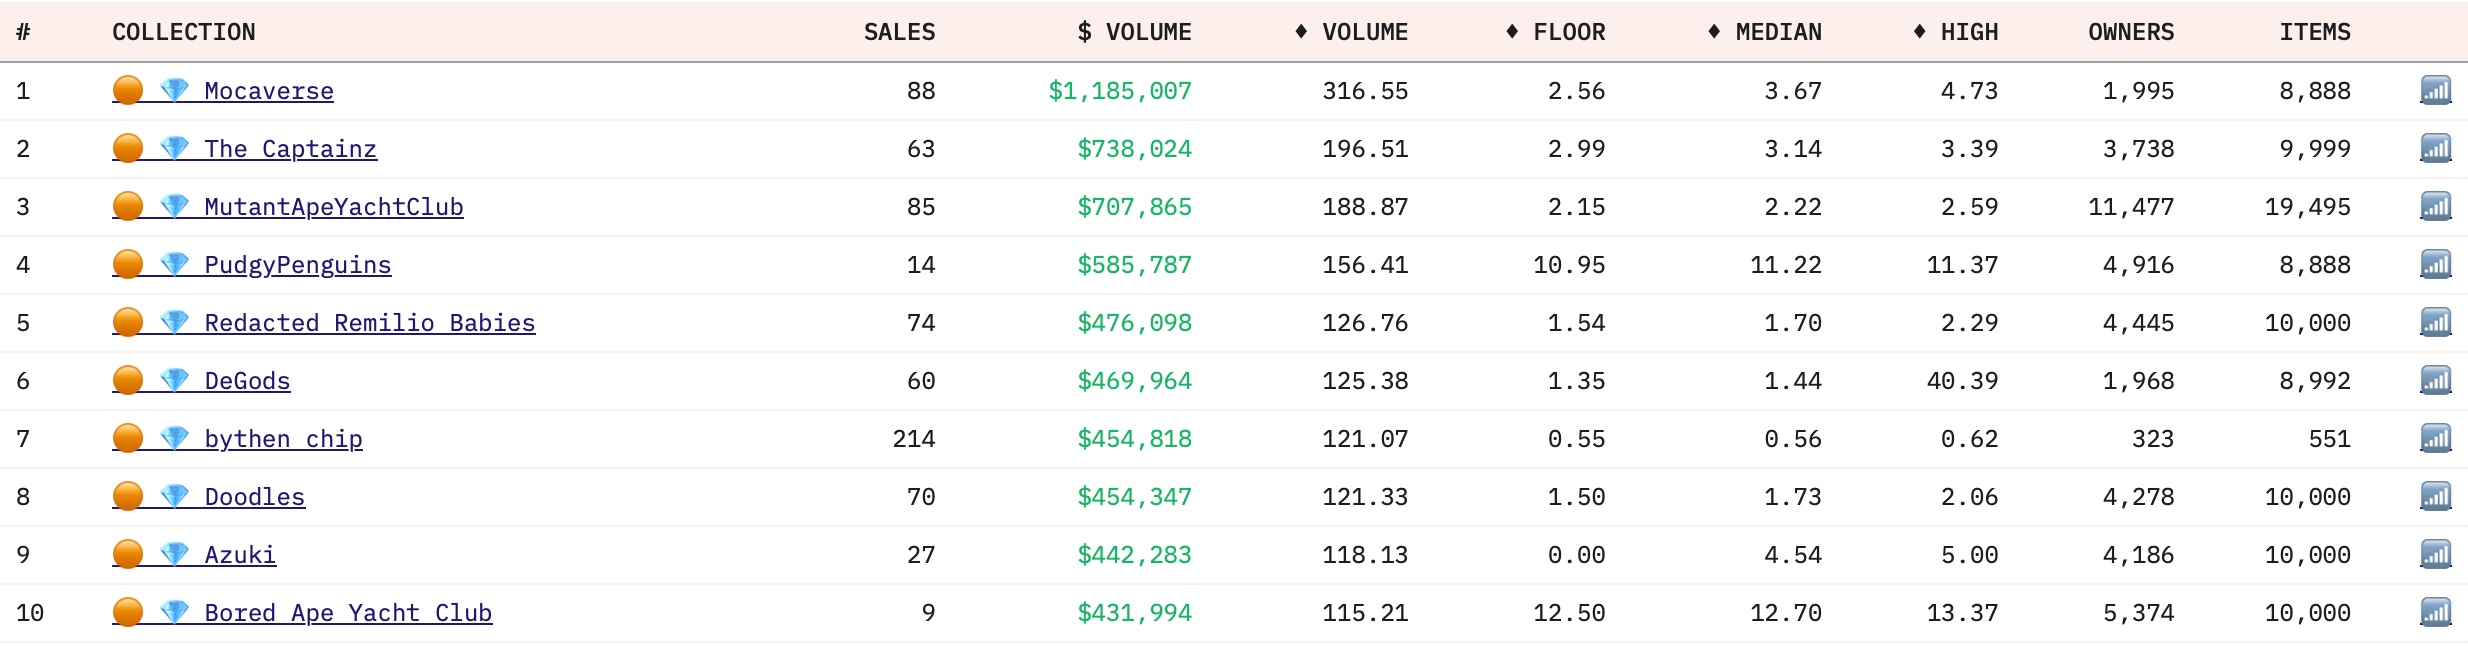This screenshot has height=646, width=2468.
Task: Open the chart icon for The Captainz
Action: click(x=2435, y=149)
